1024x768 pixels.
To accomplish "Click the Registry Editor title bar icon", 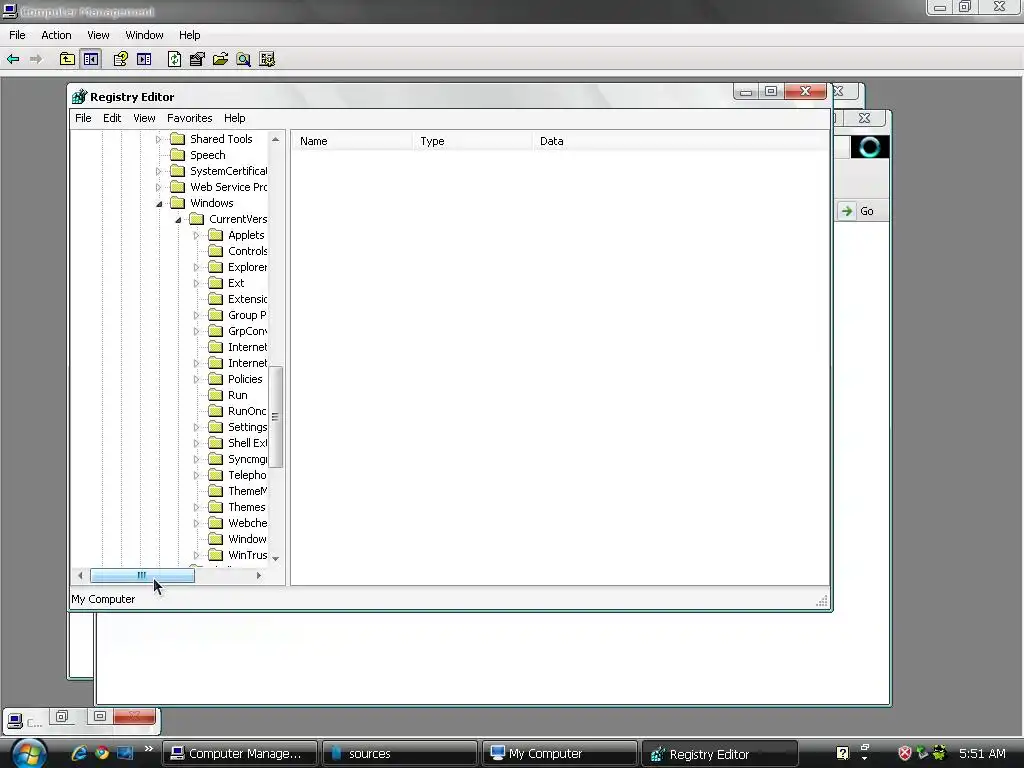I will [x=80, y=97].
